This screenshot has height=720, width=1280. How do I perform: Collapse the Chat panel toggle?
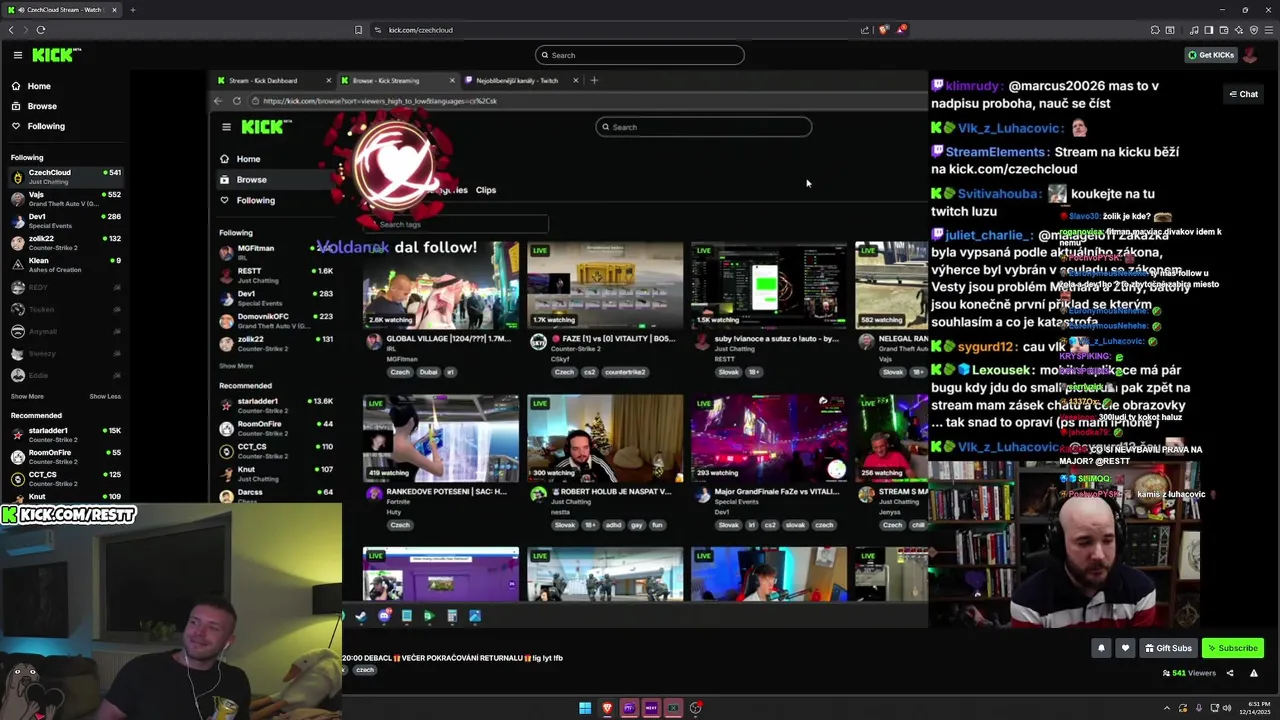click(1244, 94)
